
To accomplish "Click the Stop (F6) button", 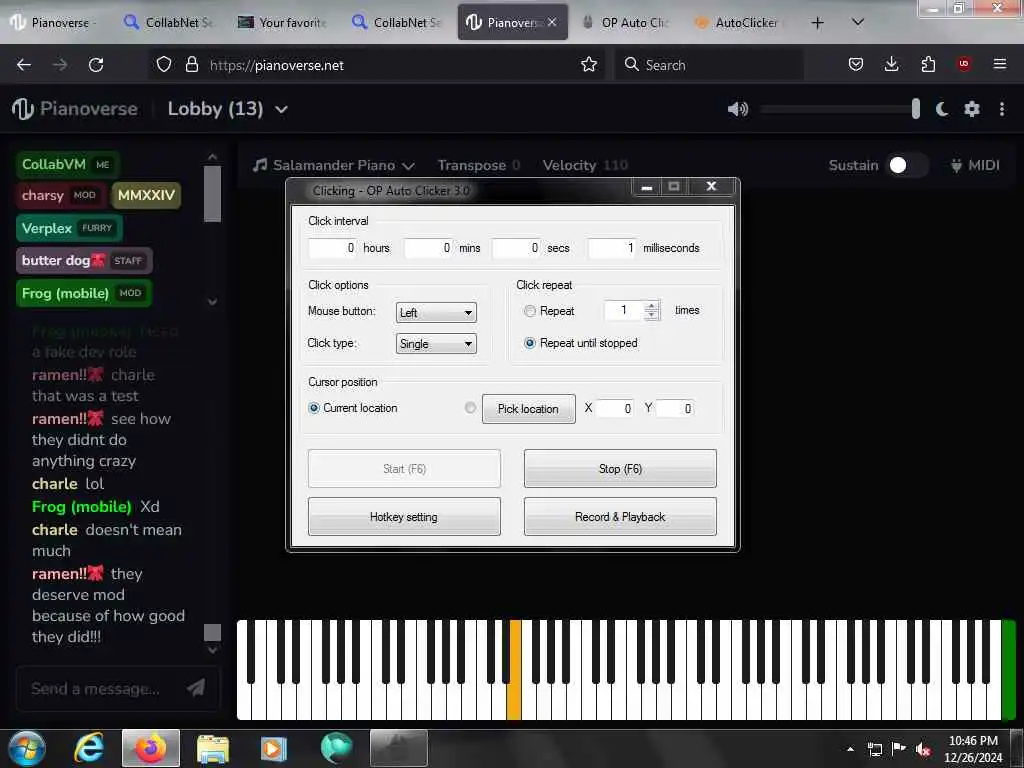I will coord(620,468).
